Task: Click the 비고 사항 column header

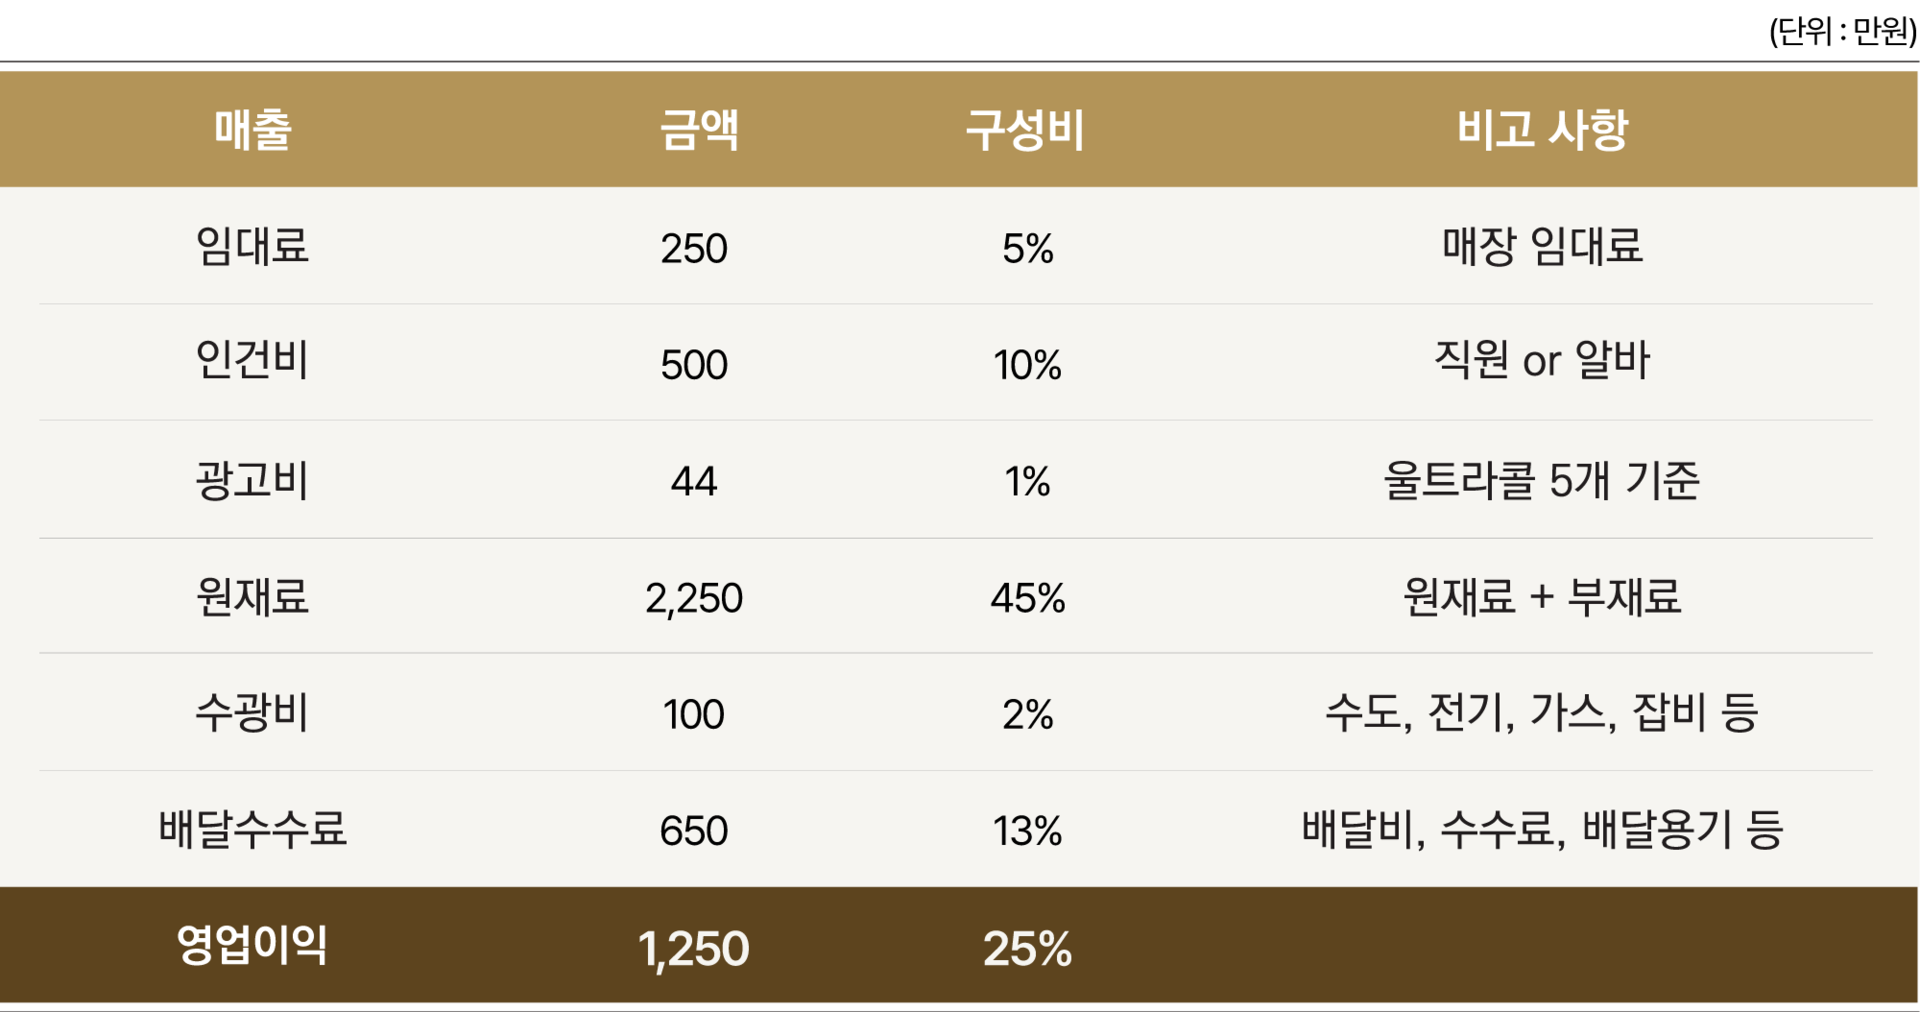Action: pos(1542,130)
